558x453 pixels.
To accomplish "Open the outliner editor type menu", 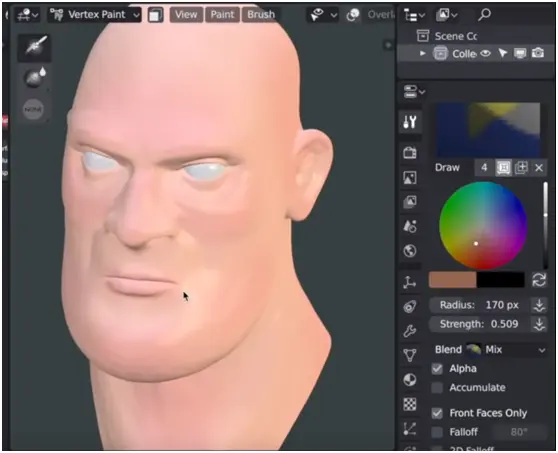I will pos(414,15).
